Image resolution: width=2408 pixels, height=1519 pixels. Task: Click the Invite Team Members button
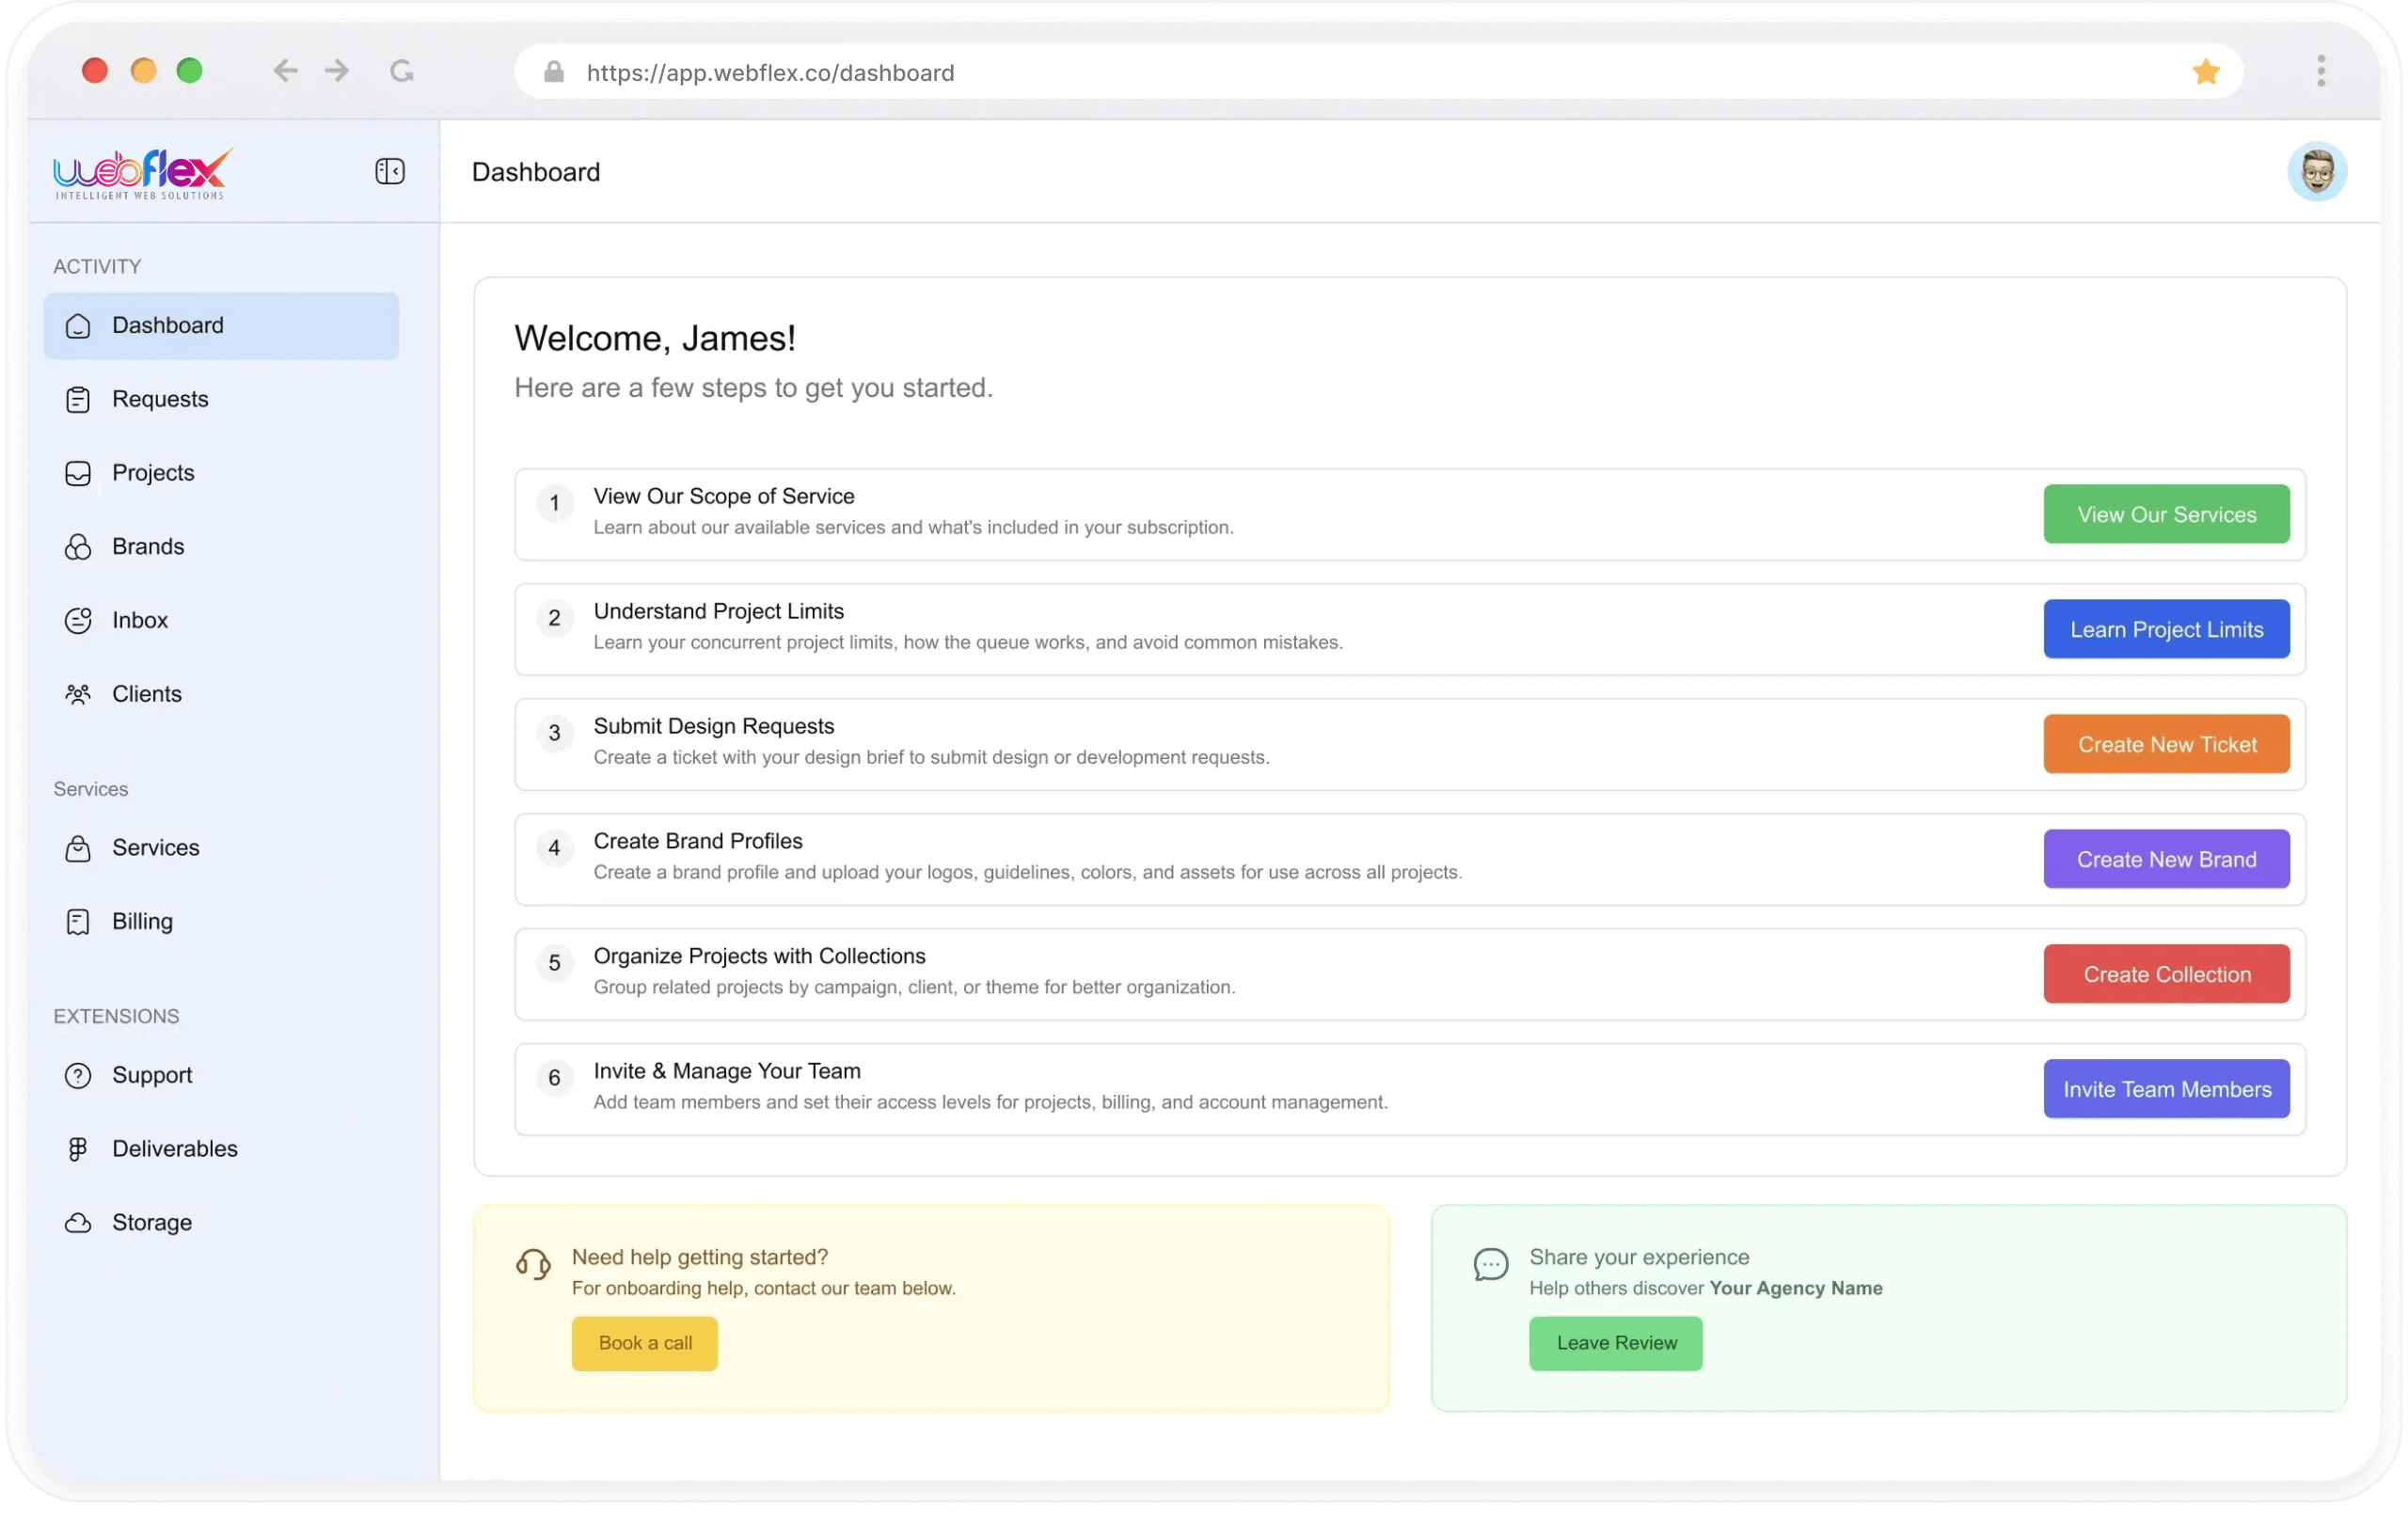[x=2166, y=1089]
